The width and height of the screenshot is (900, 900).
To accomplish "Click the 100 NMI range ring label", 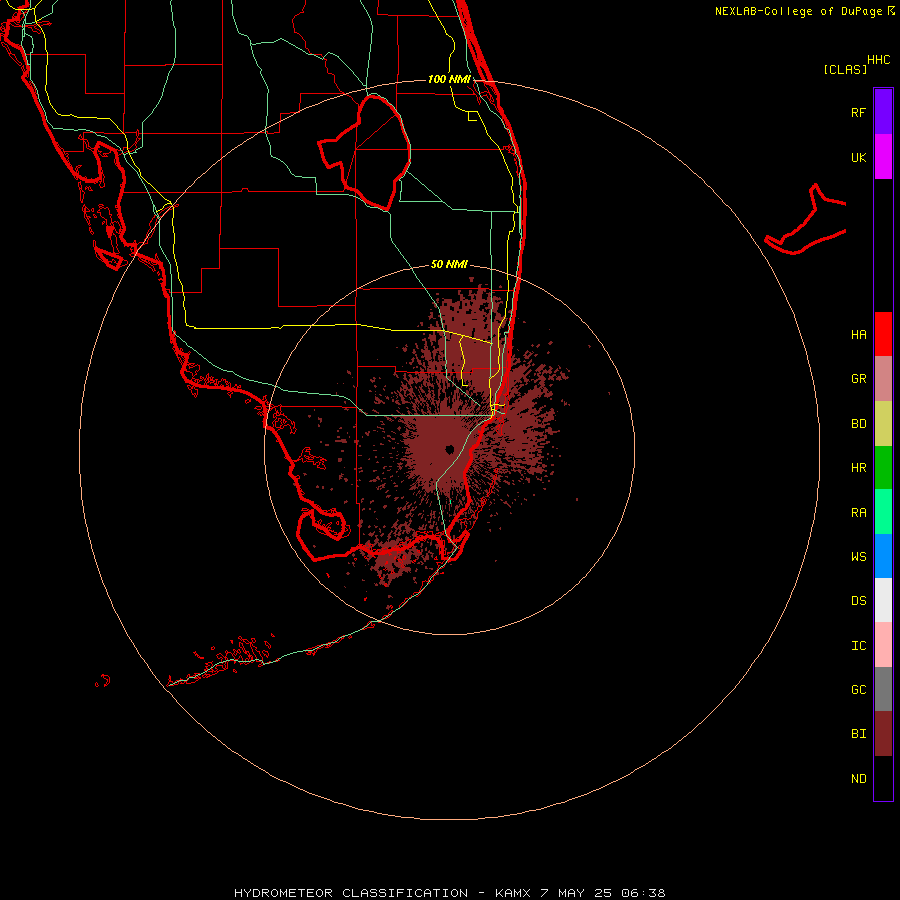I will tap(449, 79).
